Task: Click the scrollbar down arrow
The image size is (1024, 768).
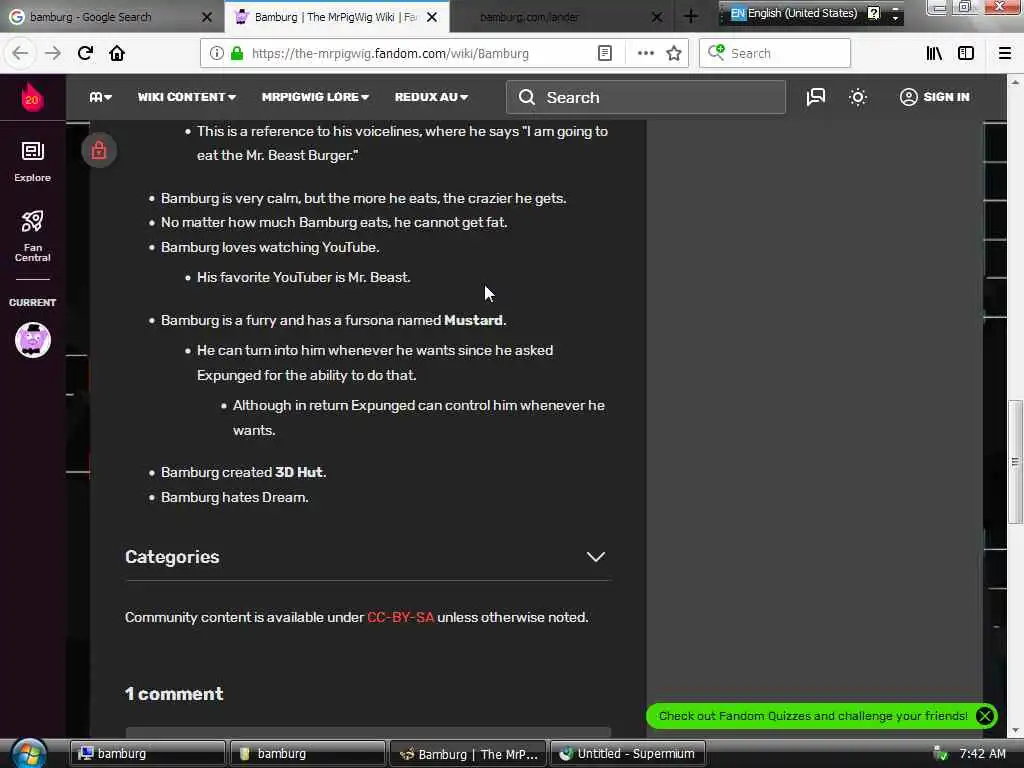Action: click(x=1015, y=730)
